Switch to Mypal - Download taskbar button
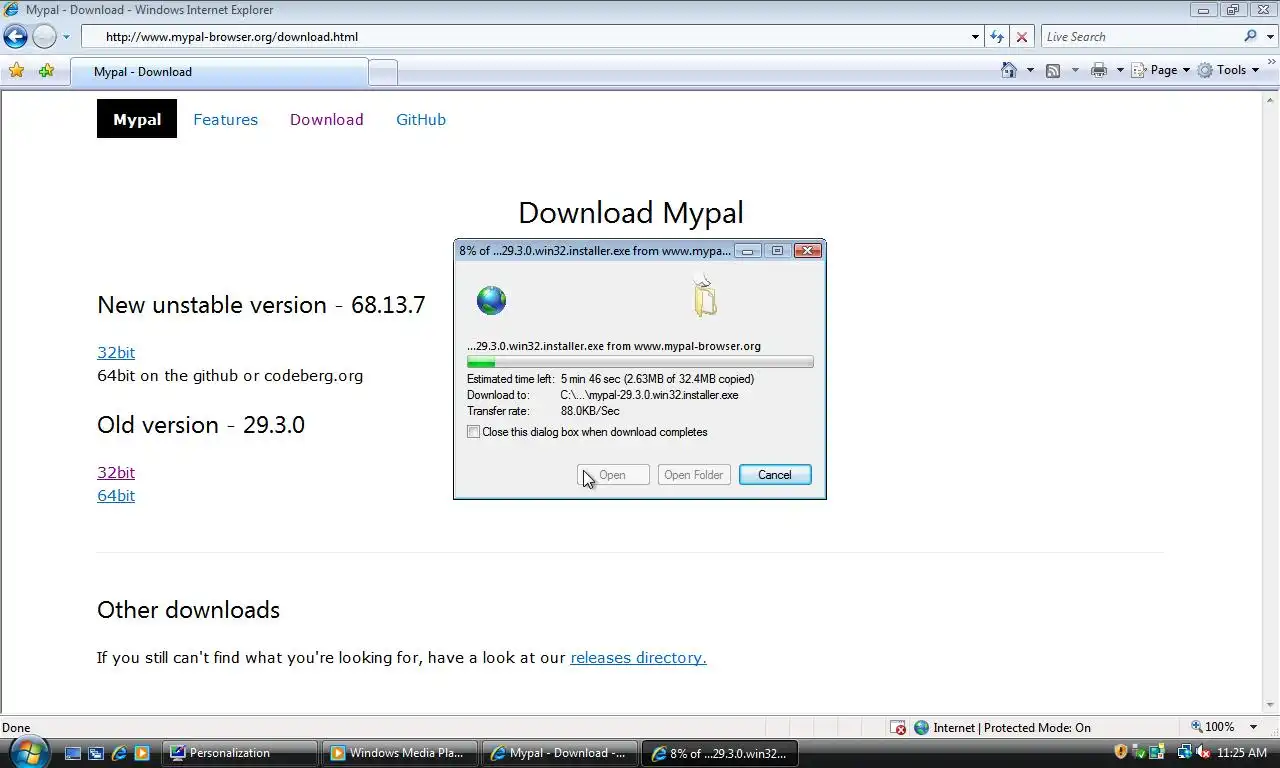Screen dimensions: 1280x768 559,753
